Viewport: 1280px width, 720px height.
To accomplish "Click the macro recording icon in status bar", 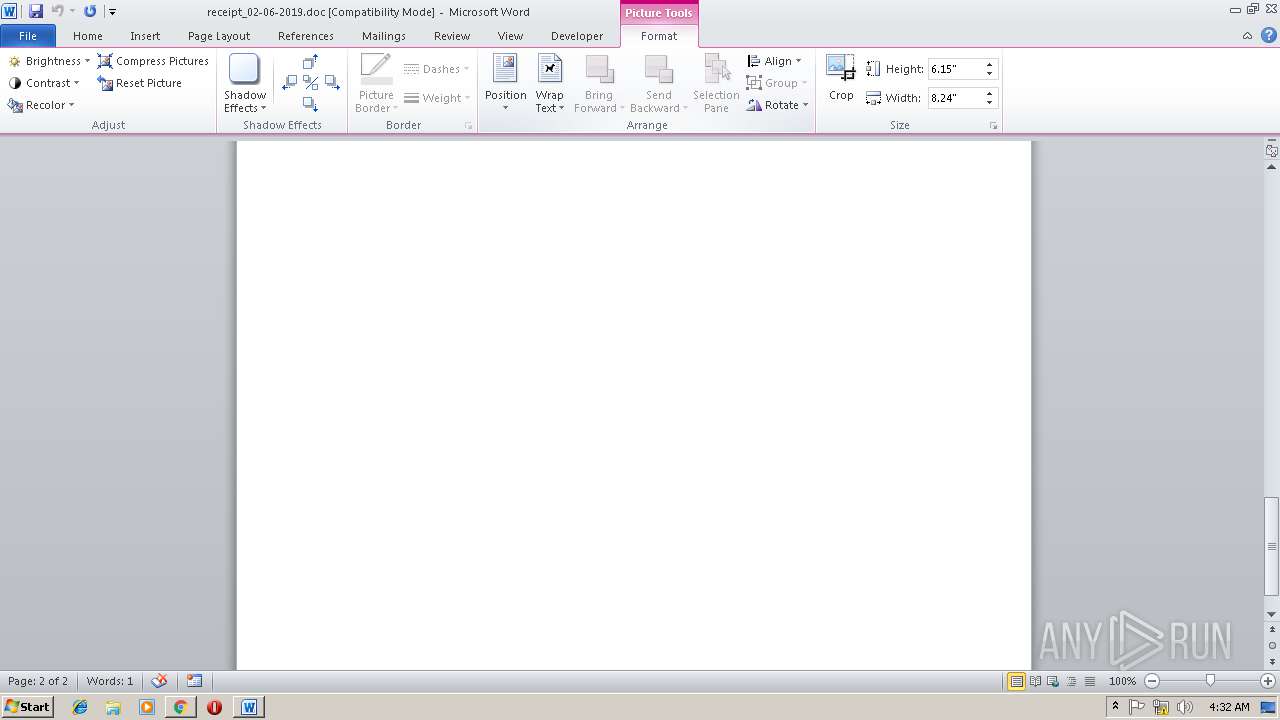I will (x=194, y=681).
